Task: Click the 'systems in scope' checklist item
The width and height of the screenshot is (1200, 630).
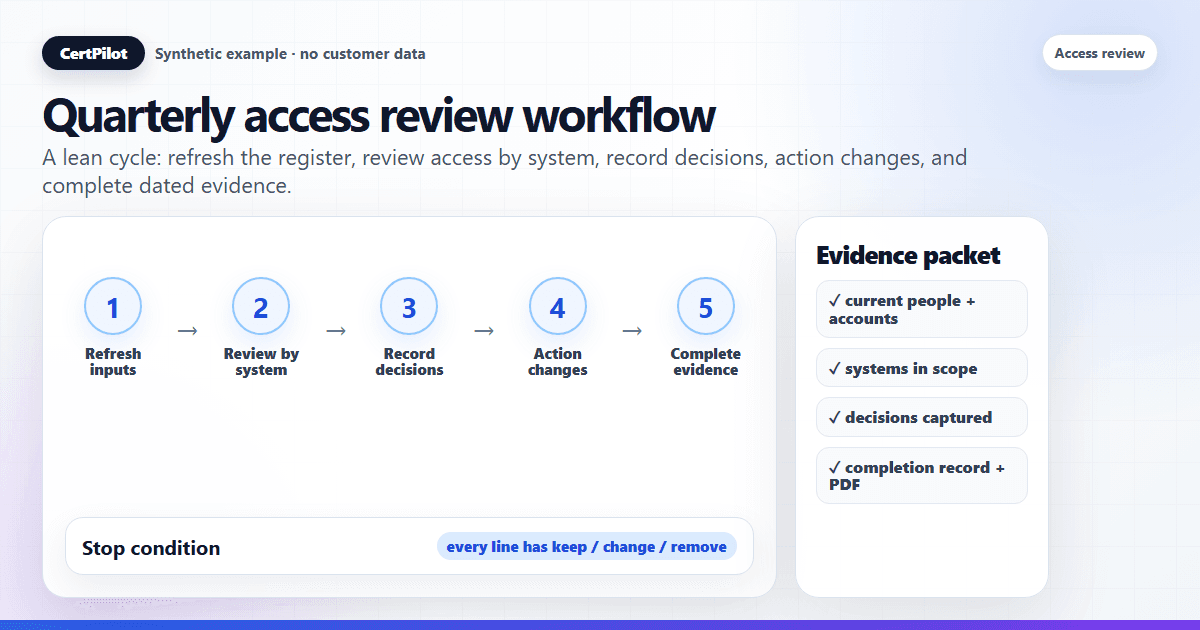Action: tap(921, 368)
